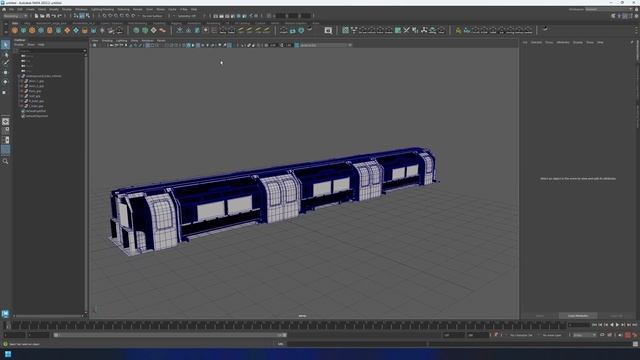640x360 pixels.
Task: Open Attributes menu in Attribute Editor
Action: [x=563, y=42]
